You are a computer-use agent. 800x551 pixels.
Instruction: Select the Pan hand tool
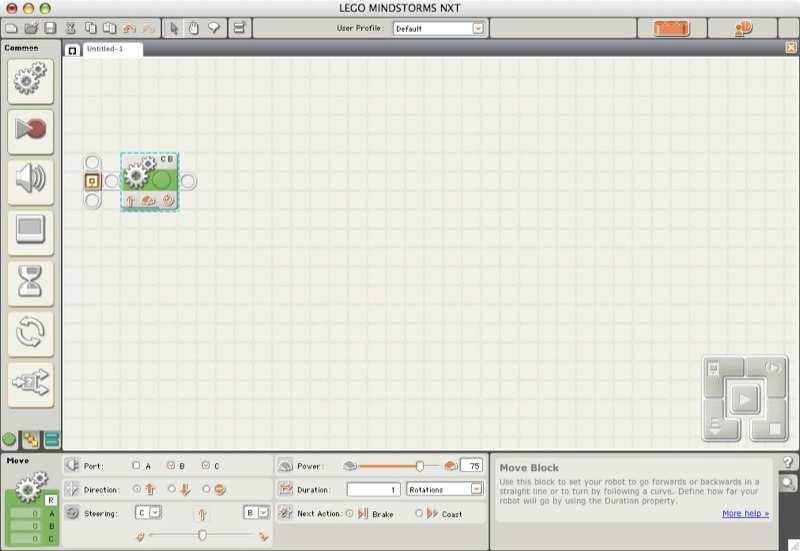coord(193,28)
